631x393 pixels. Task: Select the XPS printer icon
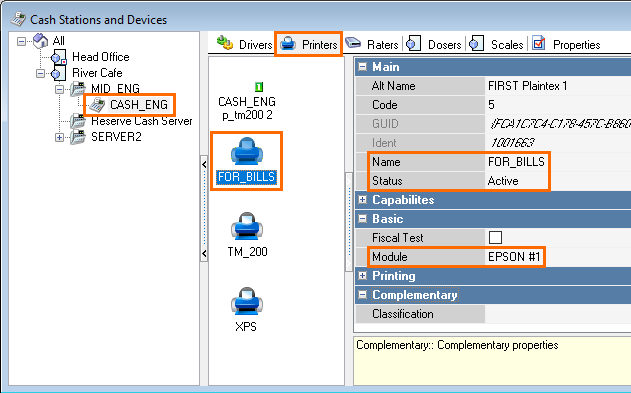[x=247, y=301]
